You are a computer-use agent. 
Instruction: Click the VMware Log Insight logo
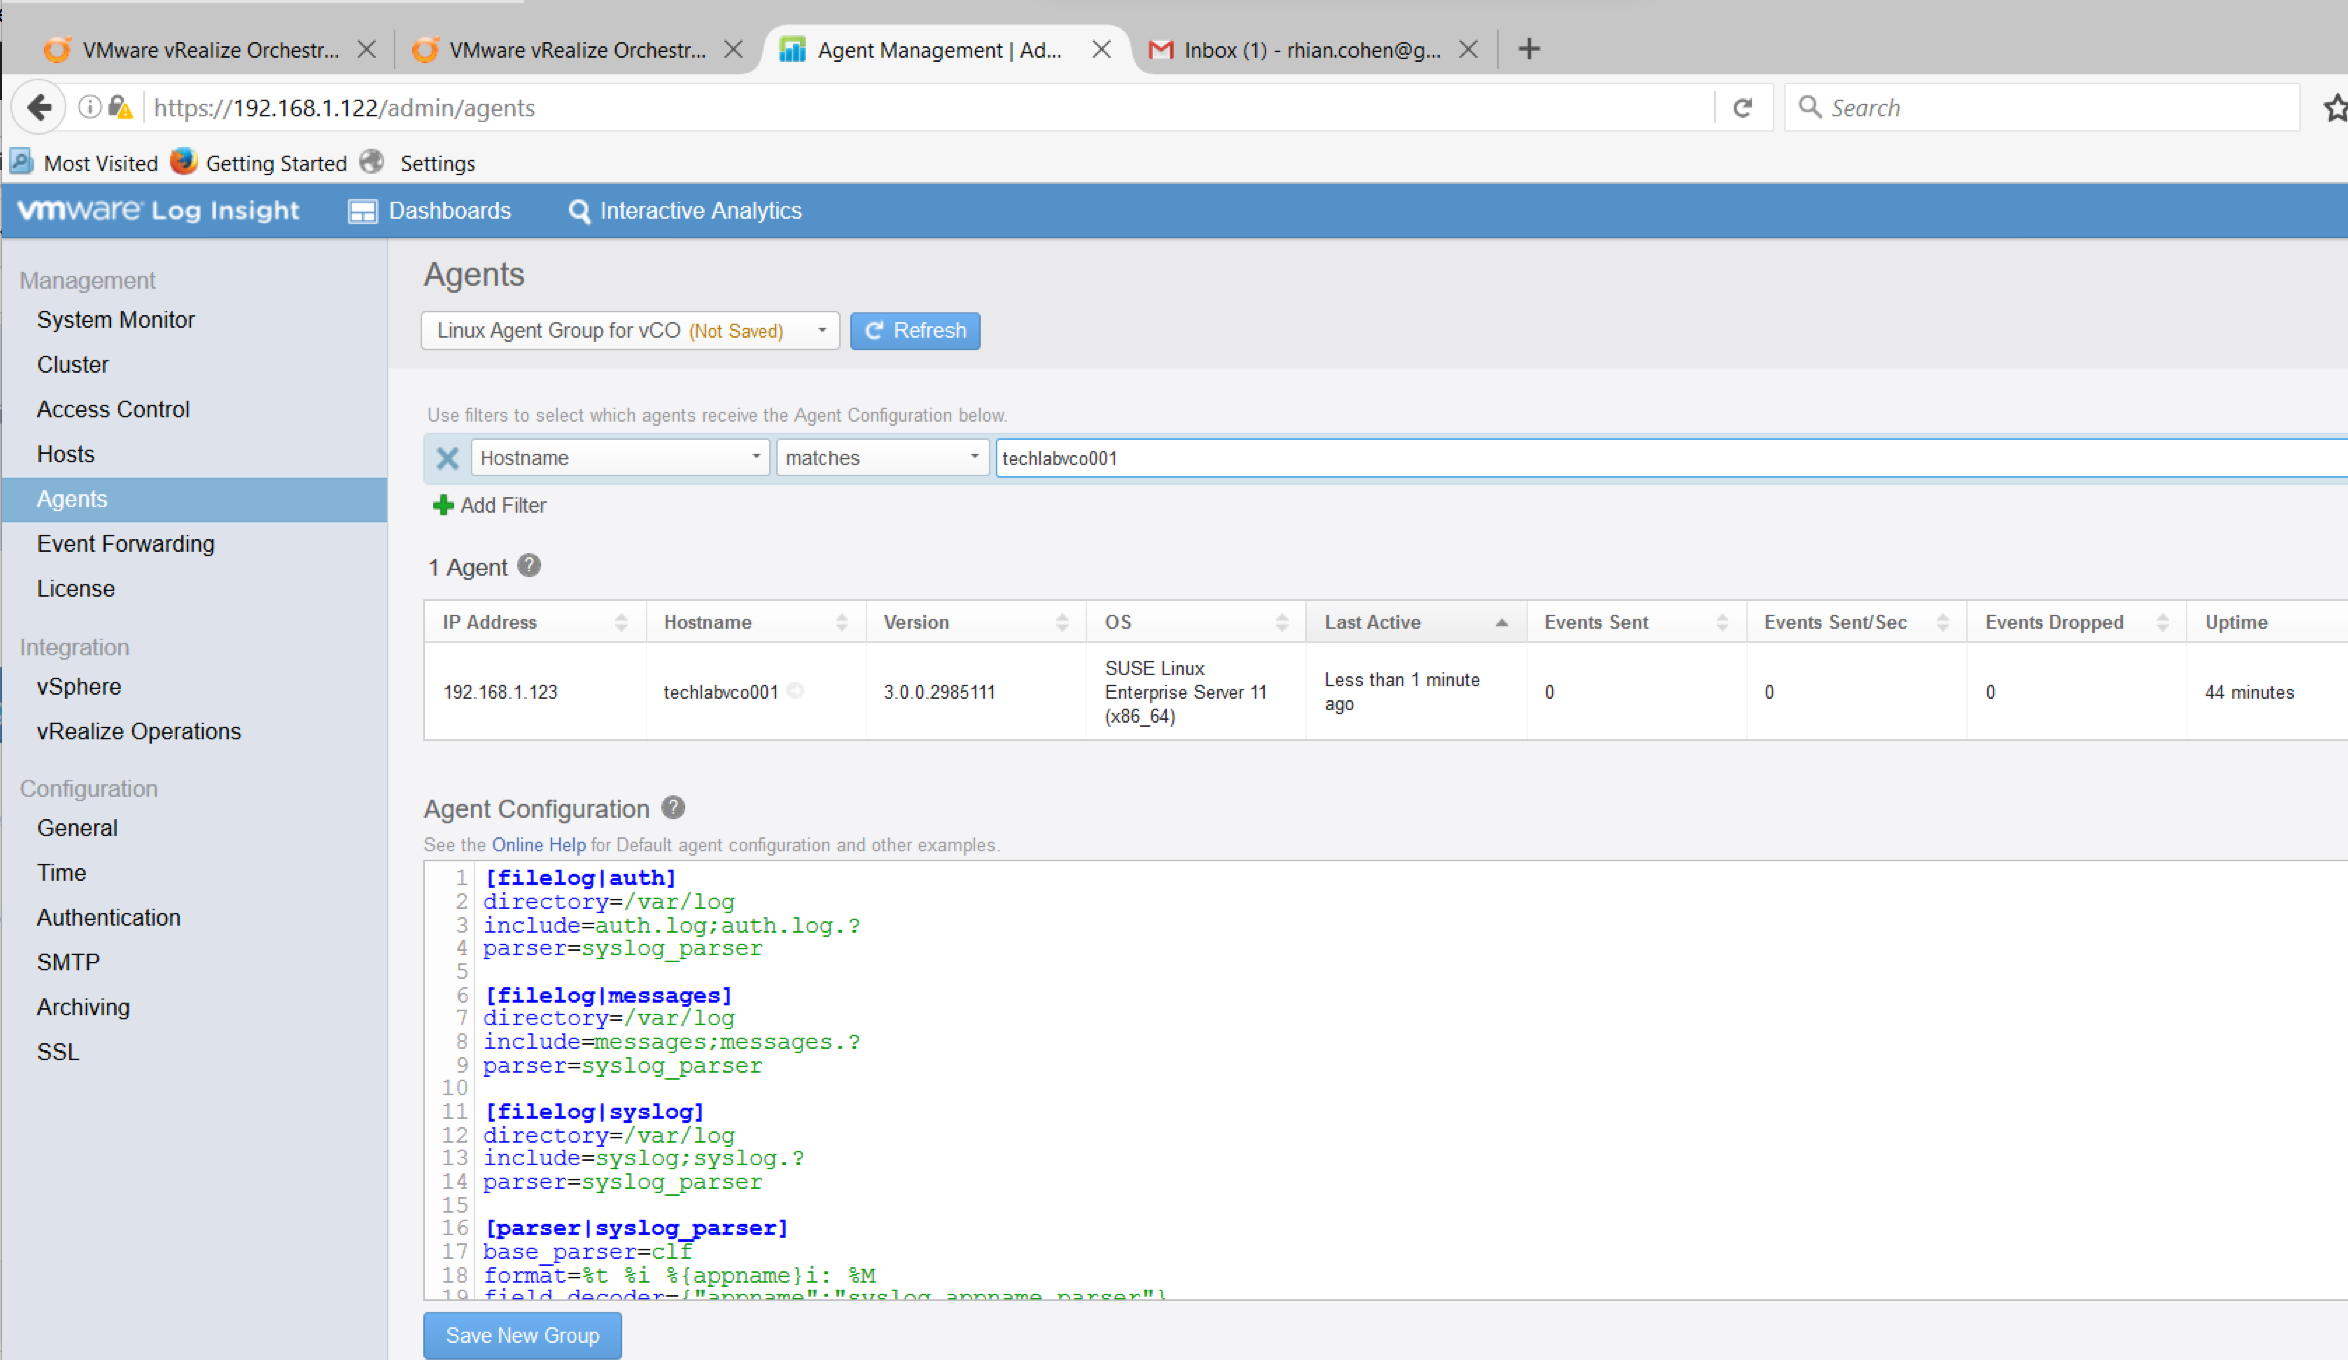[159, 210]
